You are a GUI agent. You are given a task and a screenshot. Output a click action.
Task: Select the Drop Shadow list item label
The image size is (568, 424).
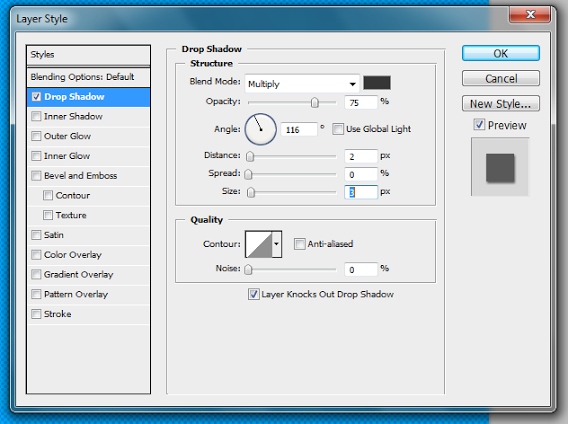tap(74, 97)
